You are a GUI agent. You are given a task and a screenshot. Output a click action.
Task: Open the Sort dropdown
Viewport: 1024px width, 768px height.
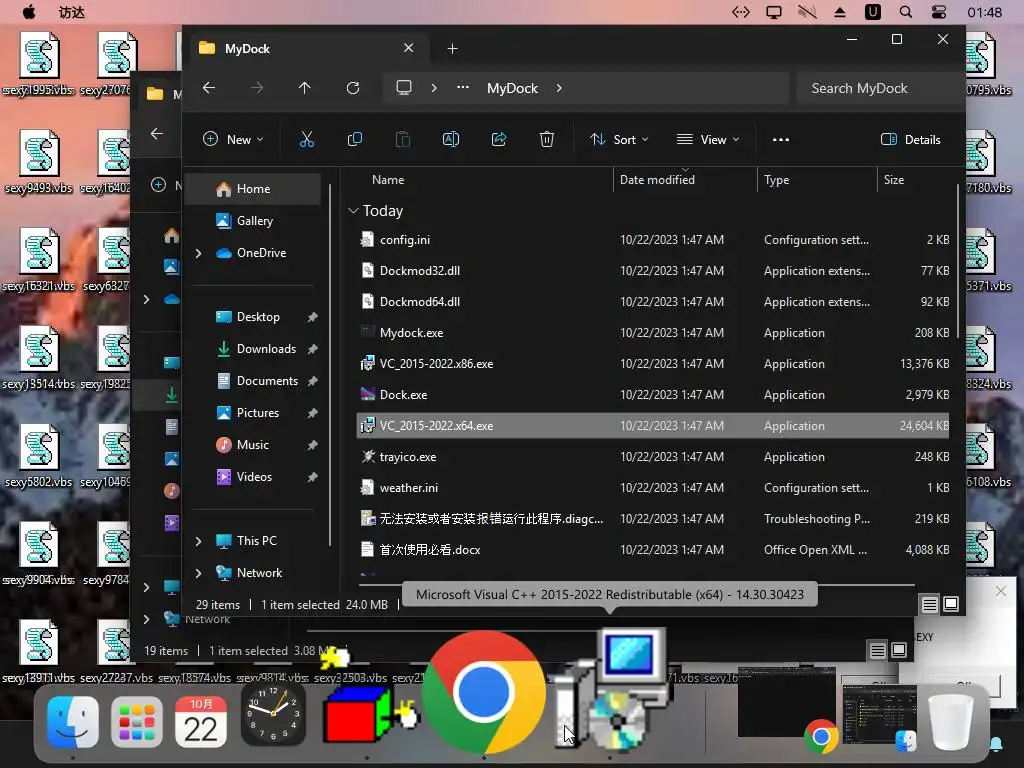[x=618, y=139]
